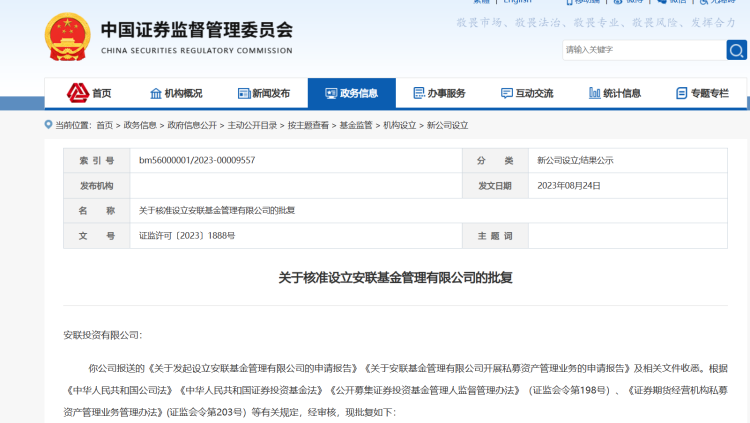Viewport: 750px width, 423px height.
Task: Open the 首页 navigation tab
Action: click(89, 93)
